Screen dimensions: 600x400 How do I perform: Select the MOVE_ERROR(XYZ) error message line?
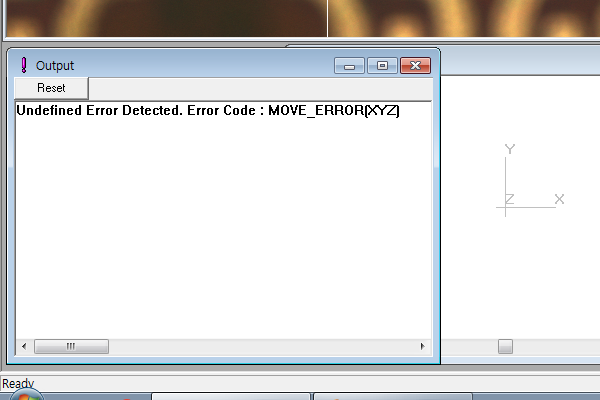coord(208,112)
